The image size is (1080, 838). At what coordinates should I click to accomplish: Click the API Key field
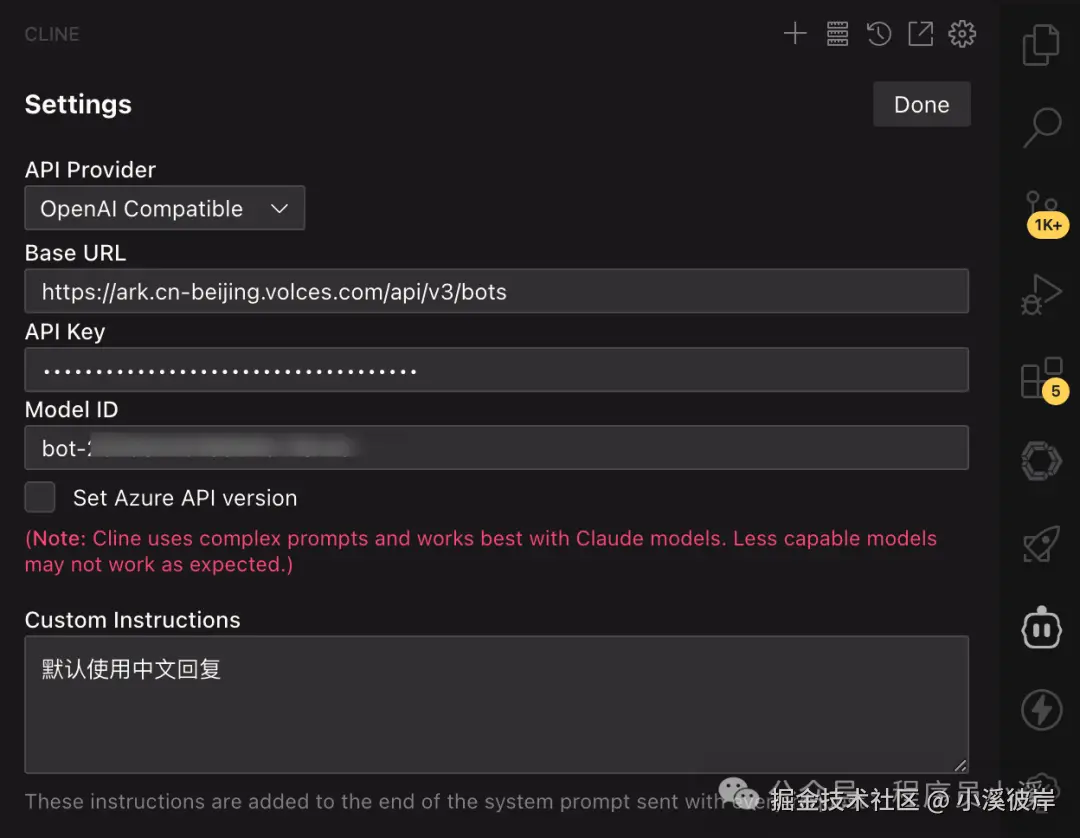point(497,370)
